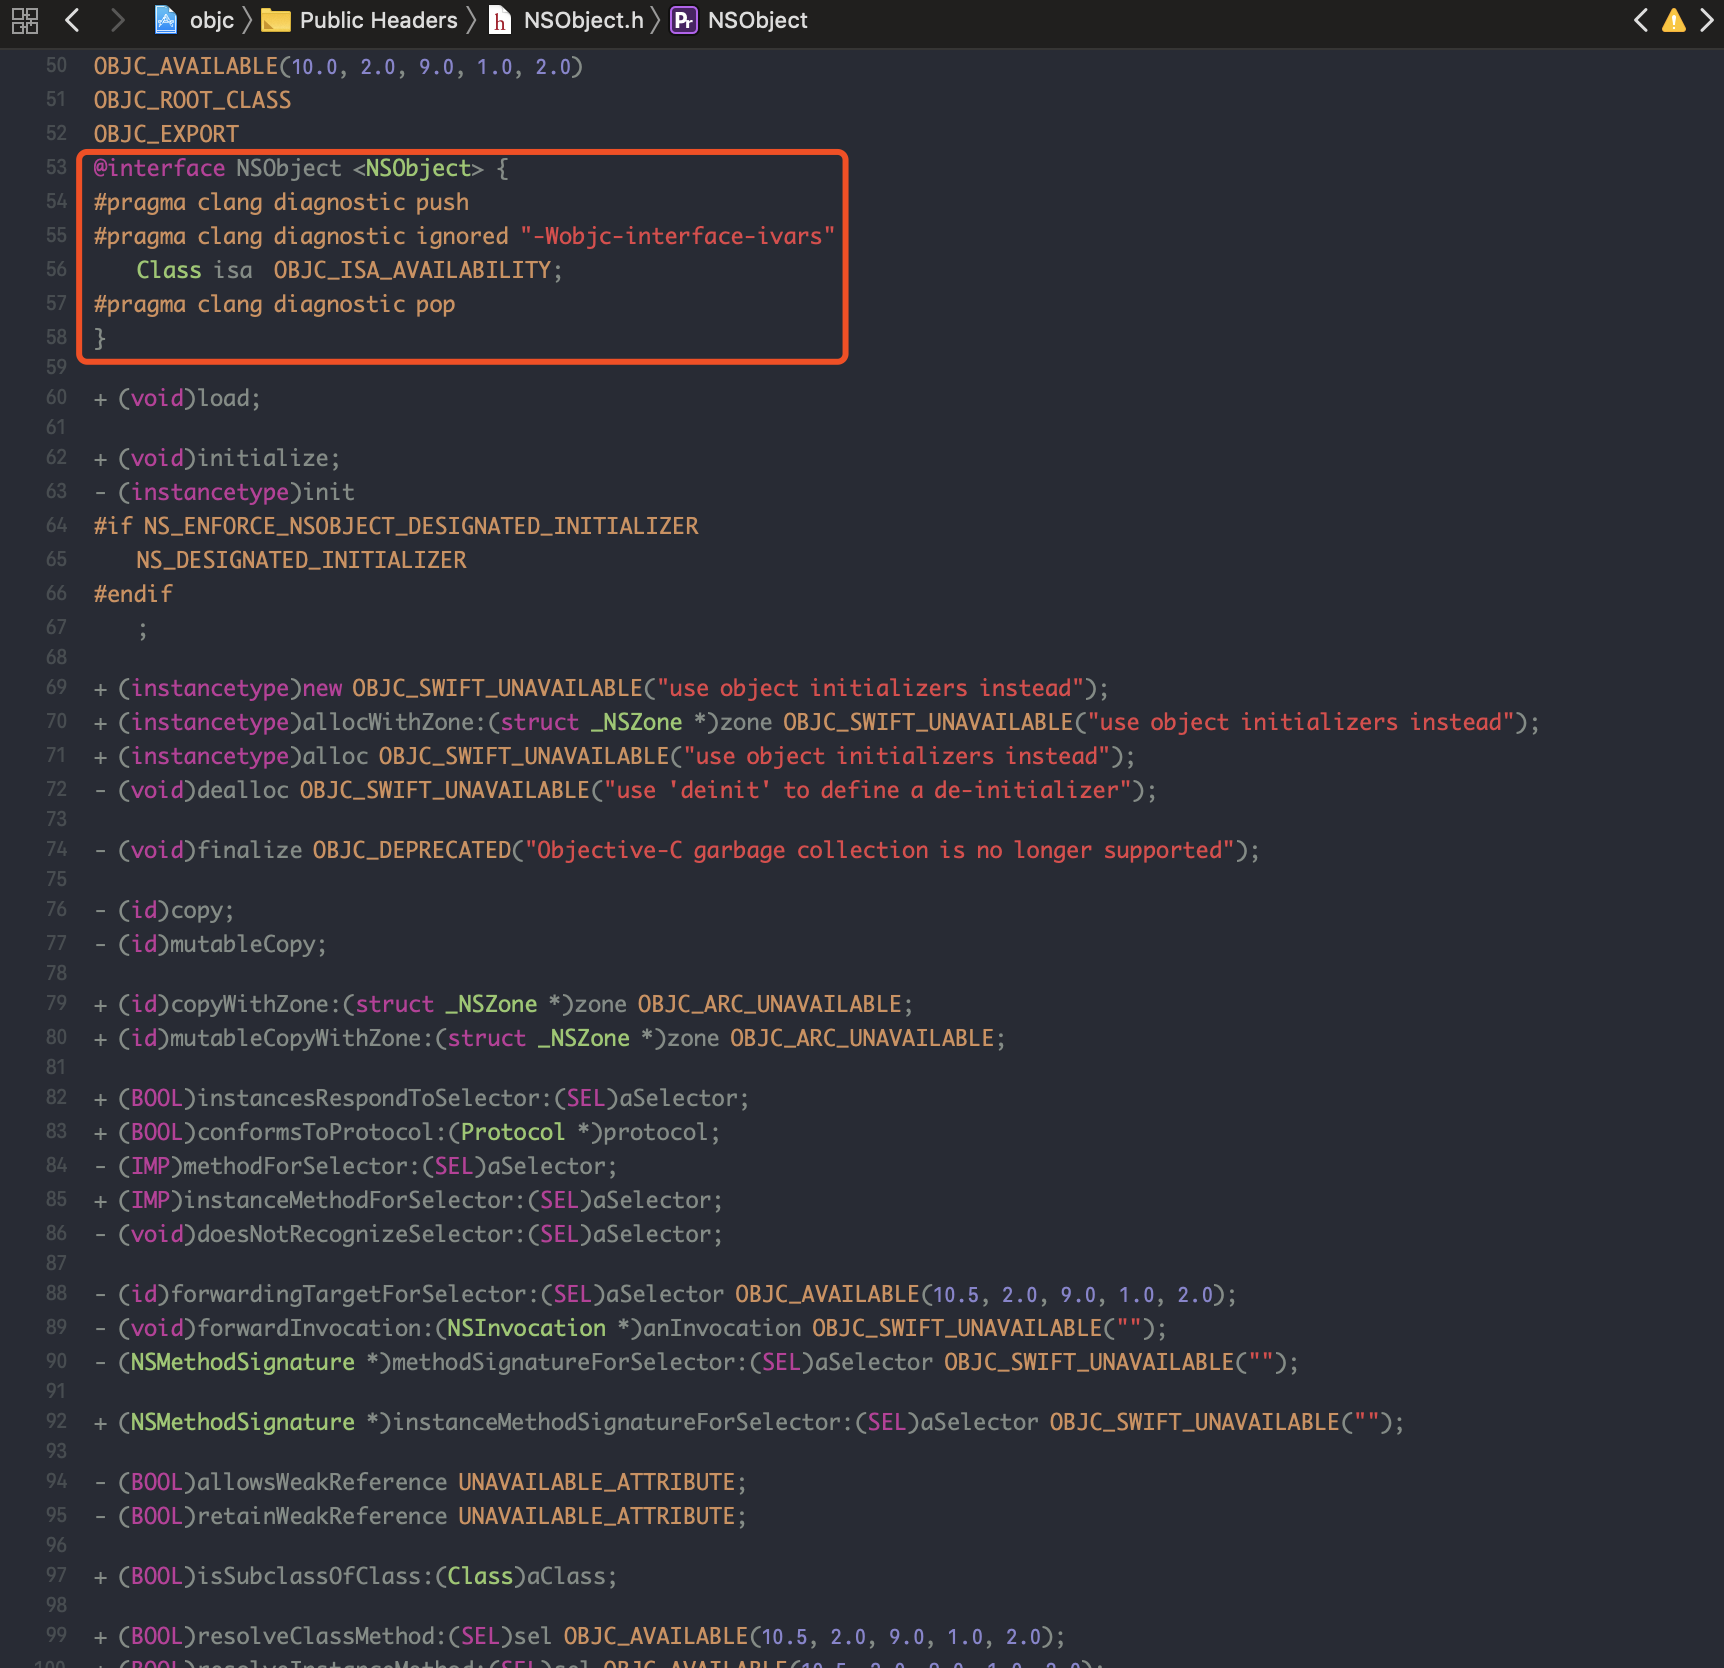Click the yellow warning issue icon
The image size is (1724, 1668).
(x=1674, y=20)
